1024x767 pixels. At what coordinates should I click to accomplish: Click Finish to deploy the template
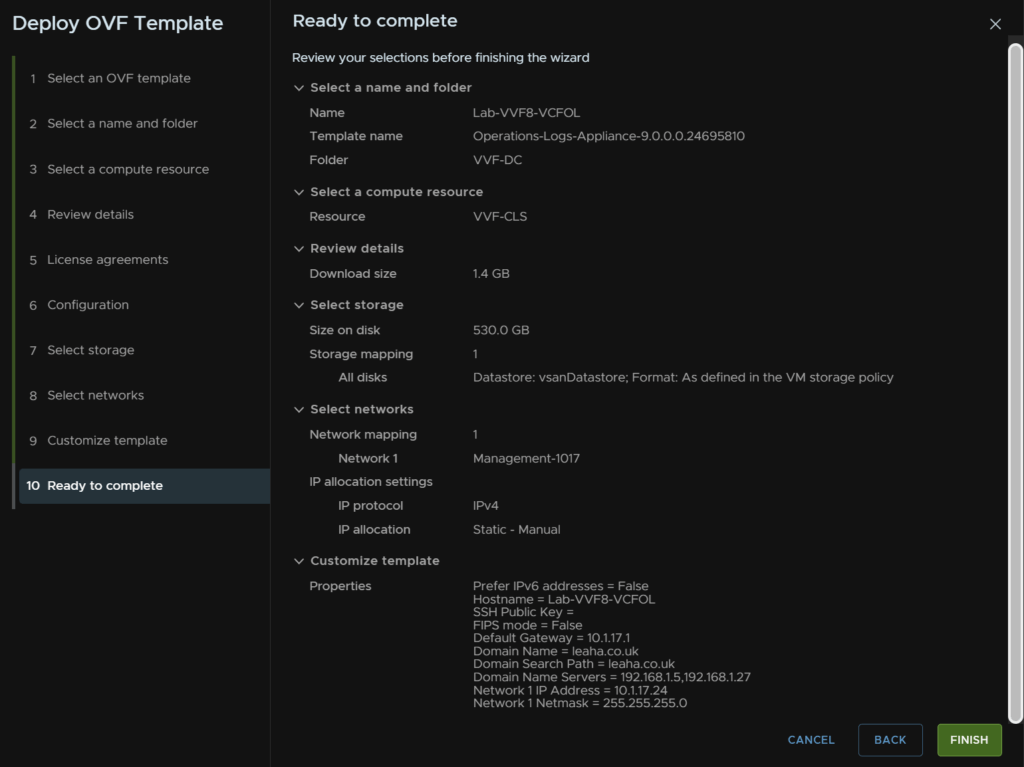click(969, 740)
